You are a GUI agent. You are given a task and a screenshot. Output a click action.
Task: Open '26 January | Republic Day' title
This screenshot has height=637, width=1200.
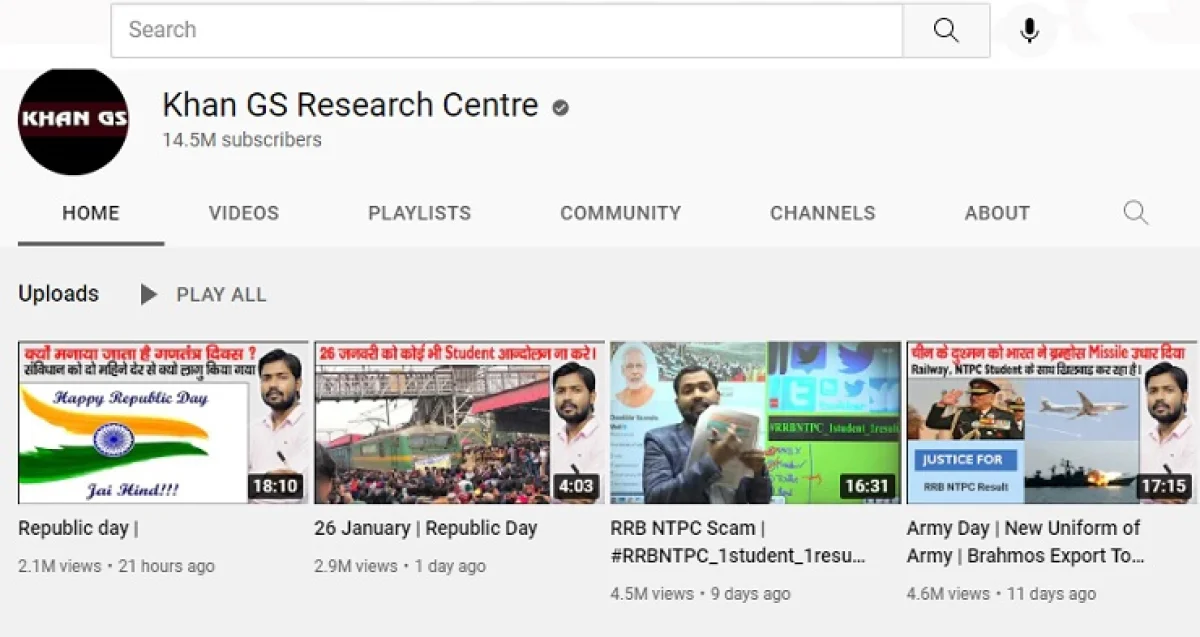pyautogui.click(x=426, y=528)
